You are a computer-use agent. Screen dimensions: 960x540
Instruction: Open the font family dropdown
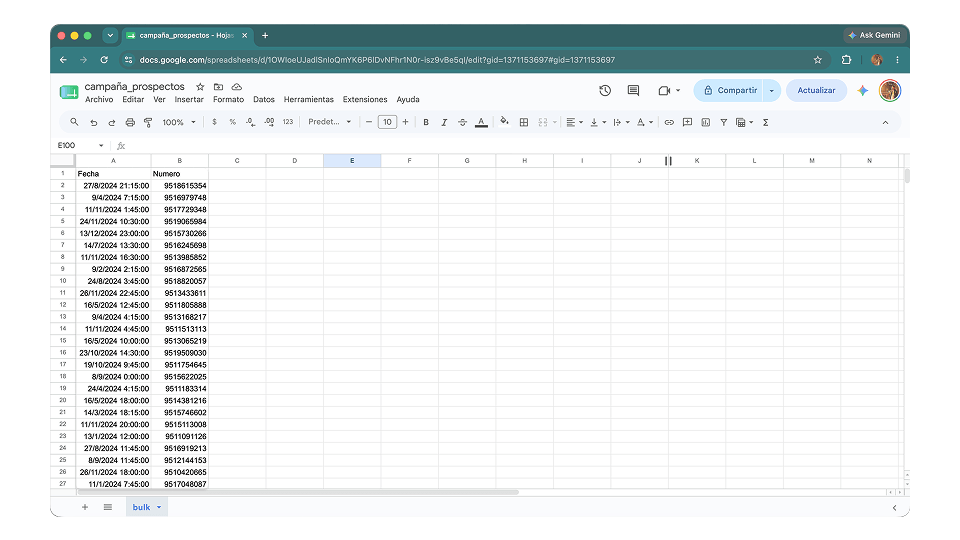click(x=329, y=122)
